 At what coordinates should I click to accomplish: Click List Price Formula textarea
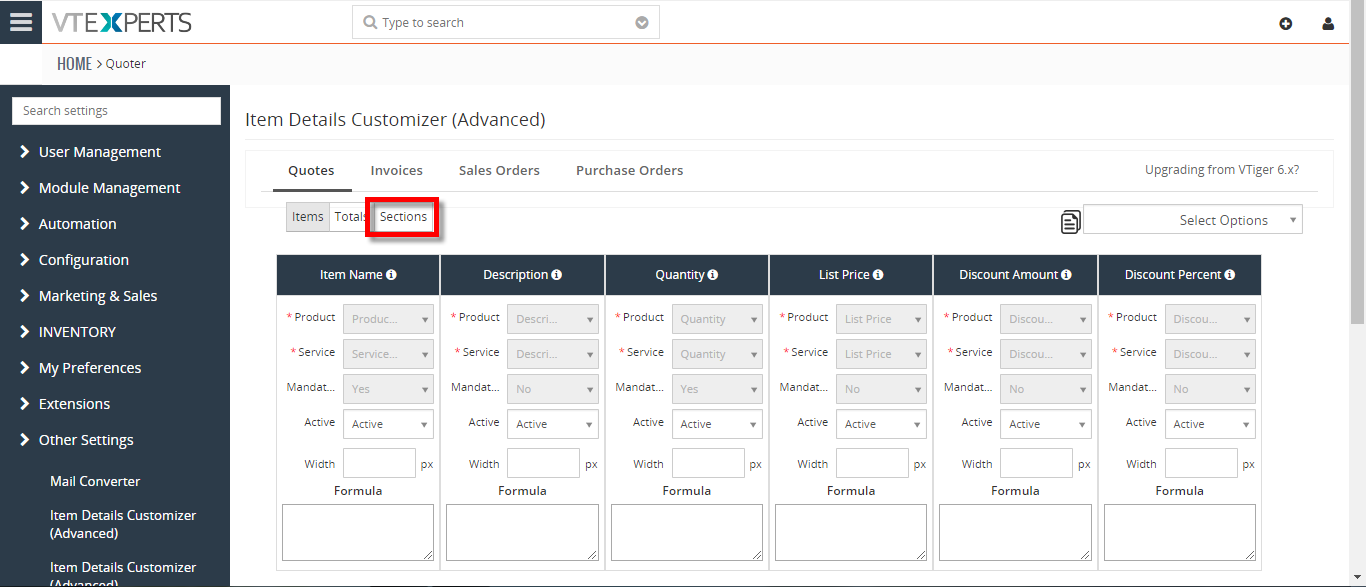point(851,532)
